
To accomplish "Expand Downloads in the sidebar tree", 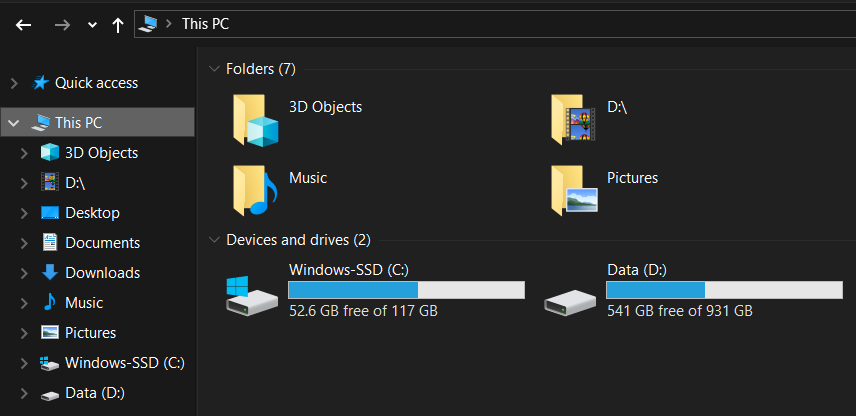I will pos(24,273).
